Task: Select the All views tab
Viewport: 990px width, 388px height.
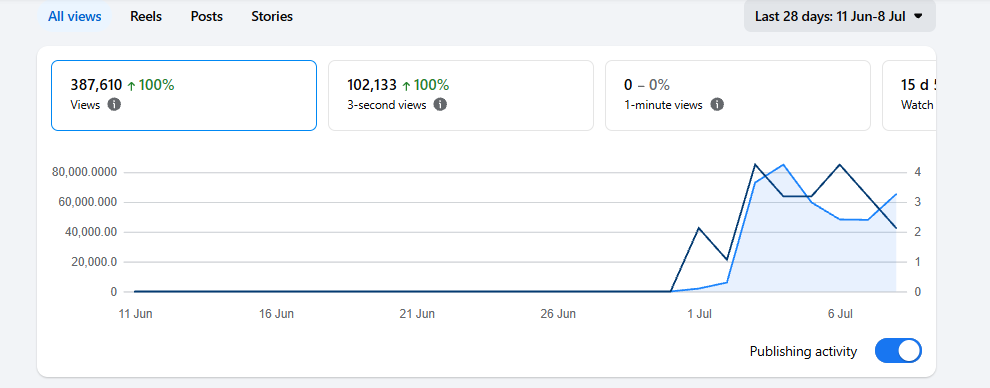Action: click(x=75, y=16)
